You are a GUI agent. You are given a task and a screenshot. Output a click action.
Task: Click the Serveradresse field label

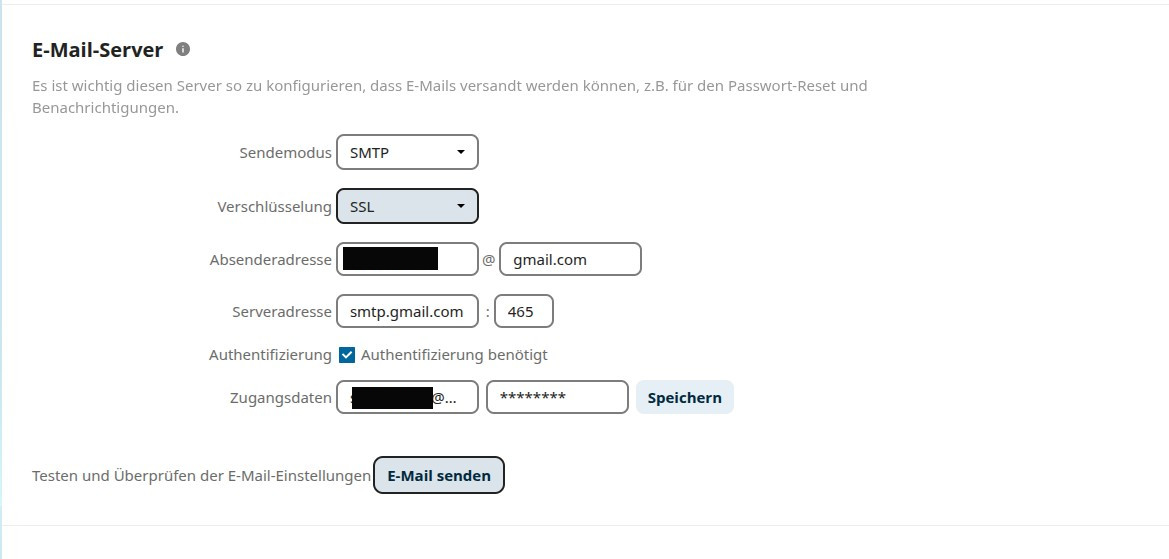(x=281, y=312)
